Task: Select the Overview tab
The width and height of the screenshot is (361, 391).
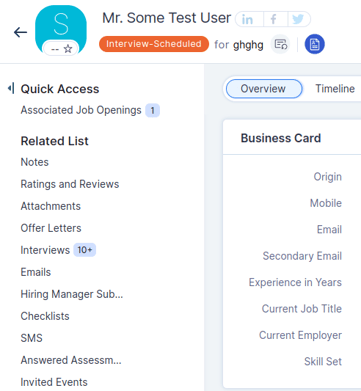Action: click(264, 89)
